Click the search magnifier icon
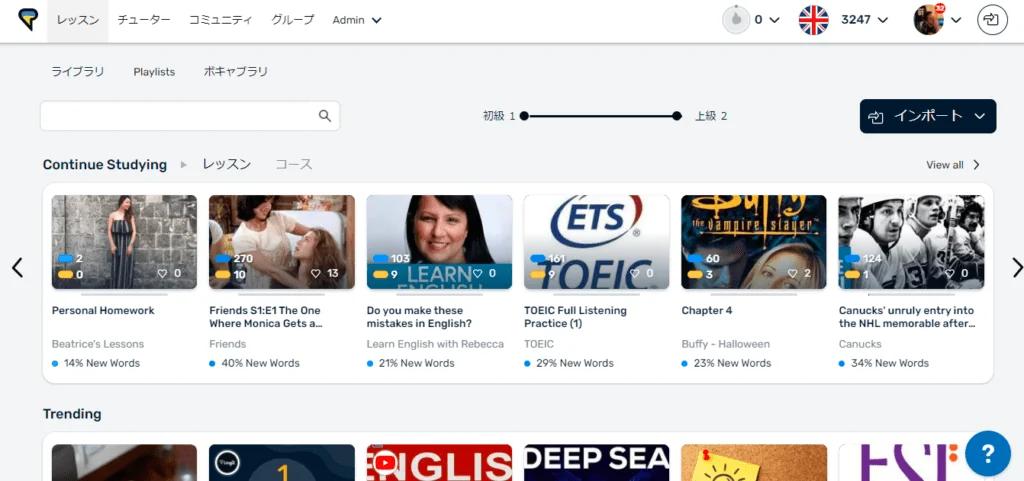Viewport: 1024px width, 481px height. coord(325,116)
